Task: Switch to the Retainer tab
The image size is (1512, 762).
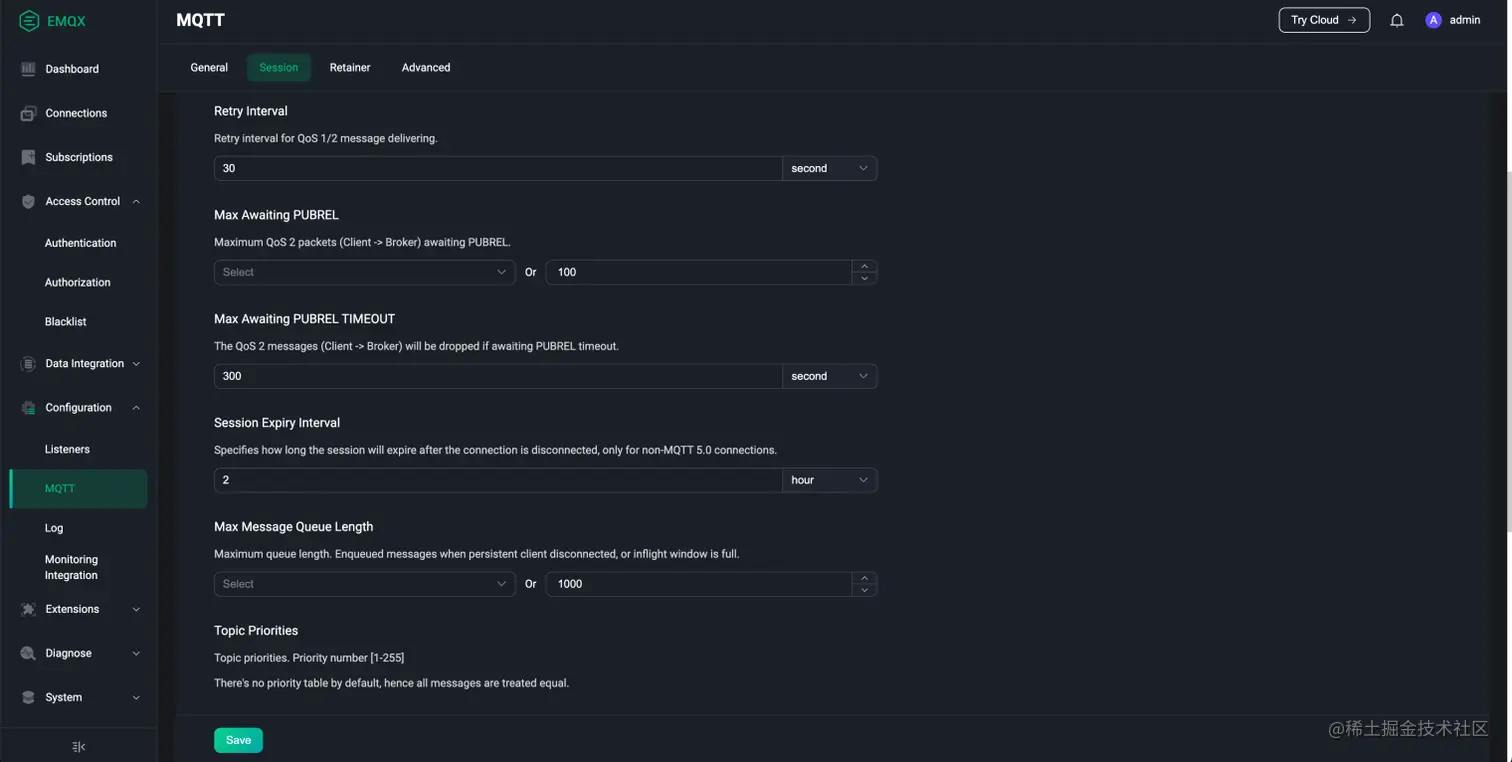Action: 349,67
